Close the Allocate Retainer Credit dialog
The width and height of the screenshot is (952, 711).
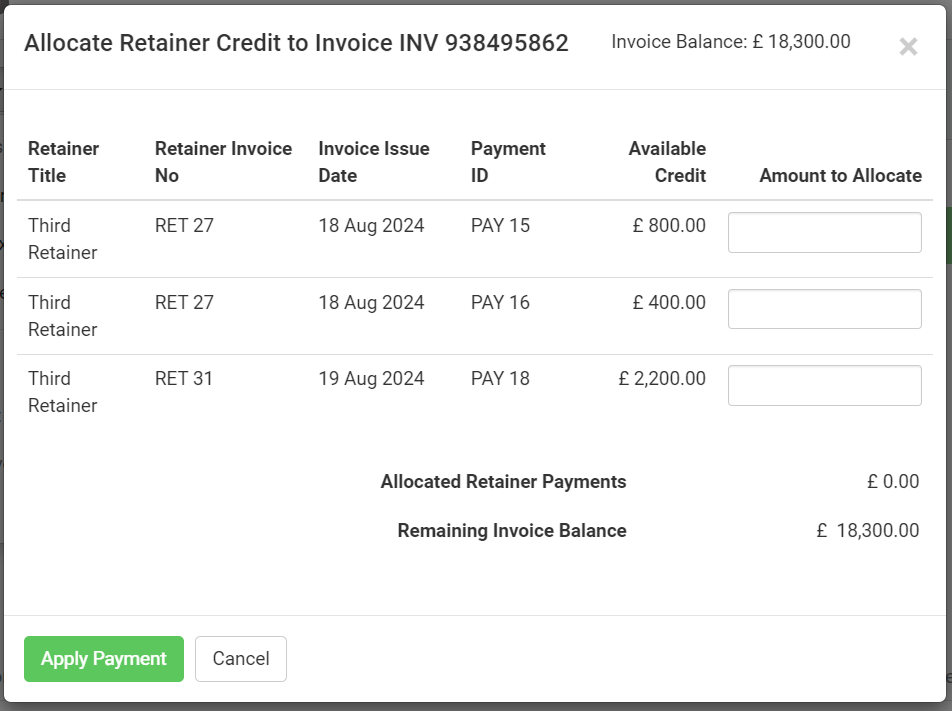908,46
